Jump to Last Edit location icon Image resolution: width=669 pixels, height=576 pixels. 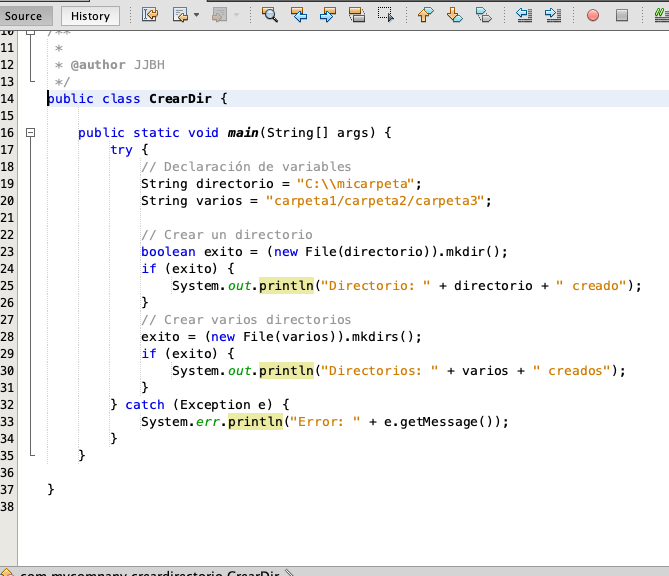pos(150,15)
